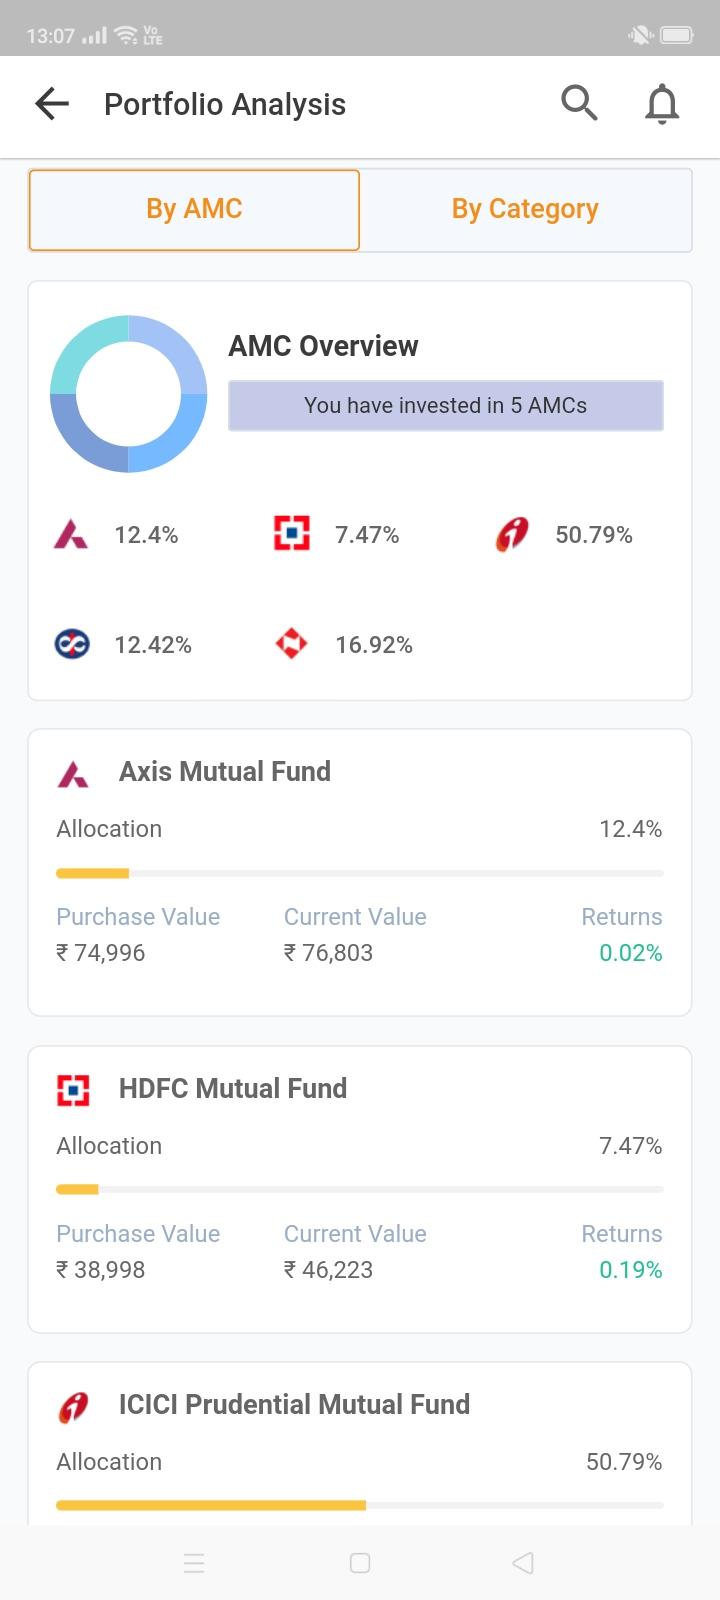This screenshot has width=720, height=1600.
Task: Tap HDFC logo in HDFC Mutual Fund card
Action: (73, 1090)
